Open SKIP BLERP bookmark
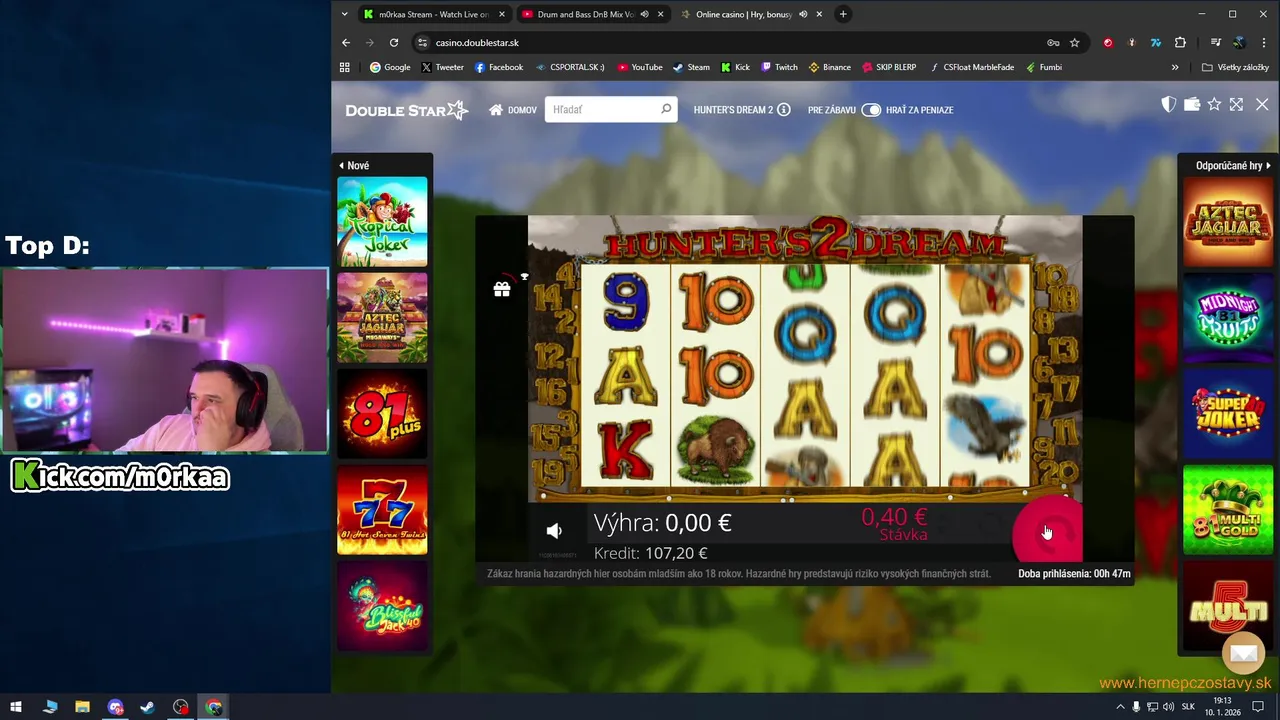 click(889, 67)
